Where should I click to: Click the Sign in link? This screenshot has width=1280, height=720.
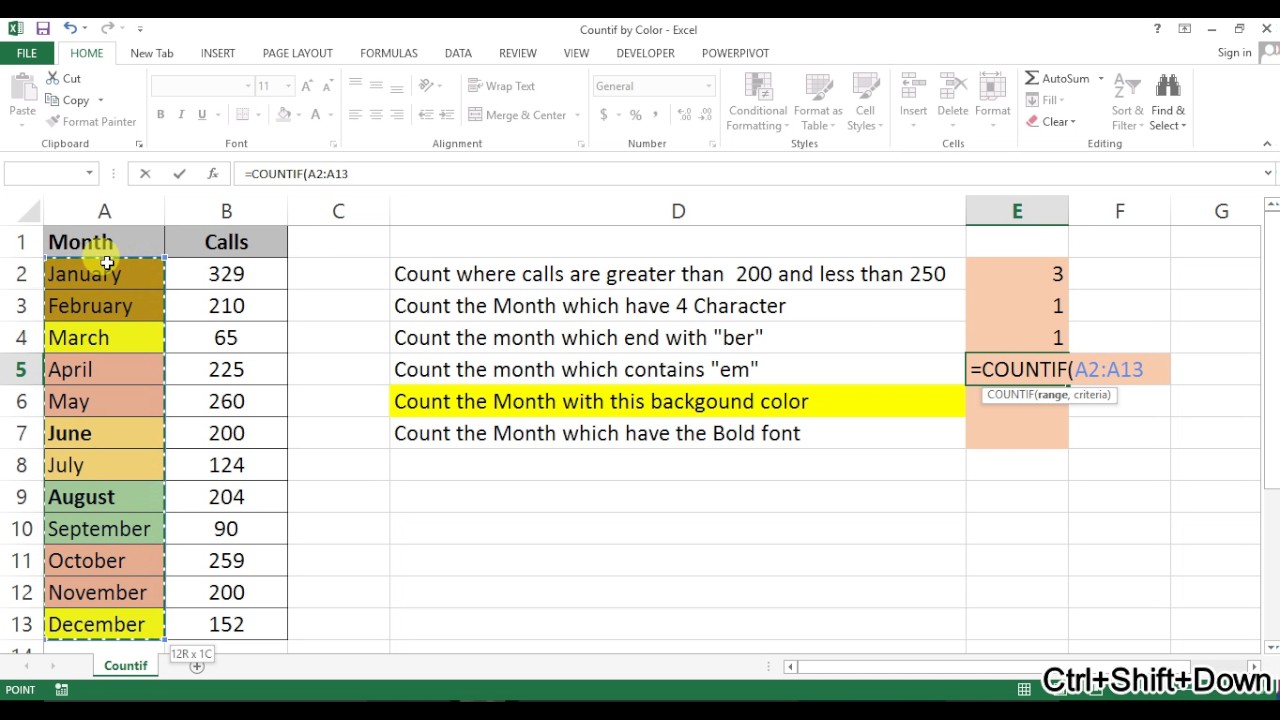[1235, 53]
